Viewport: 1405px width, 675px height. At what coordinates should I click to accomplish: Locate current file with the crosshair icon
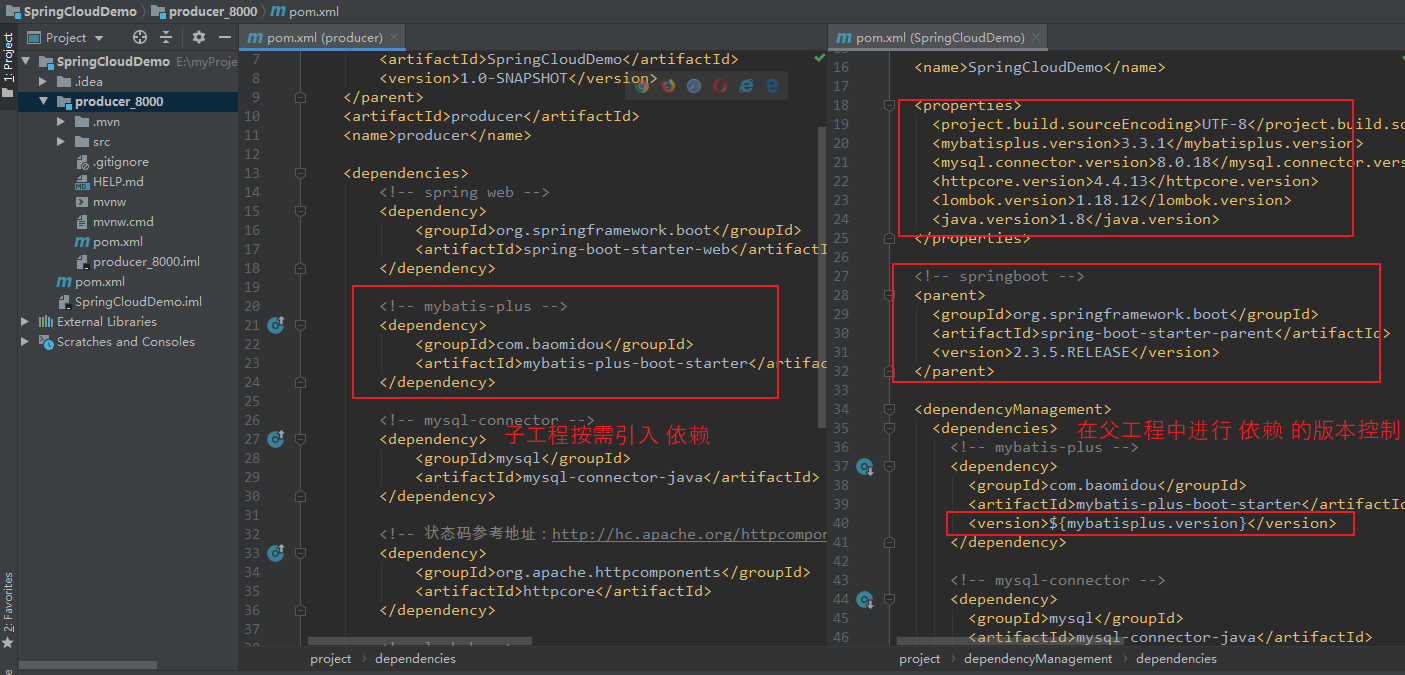pyautogui.click(x=140, y=37)
